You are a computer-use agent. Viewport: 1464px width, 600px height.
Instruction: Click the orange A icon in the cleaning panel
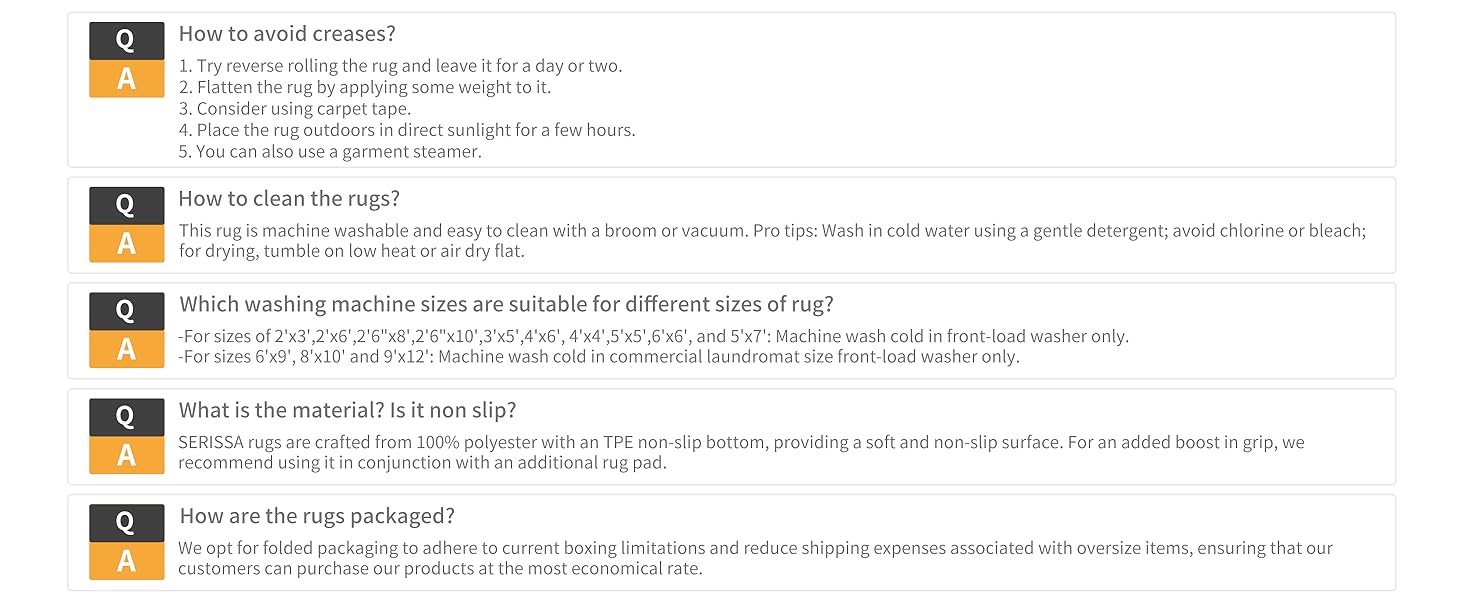(126, 244)
